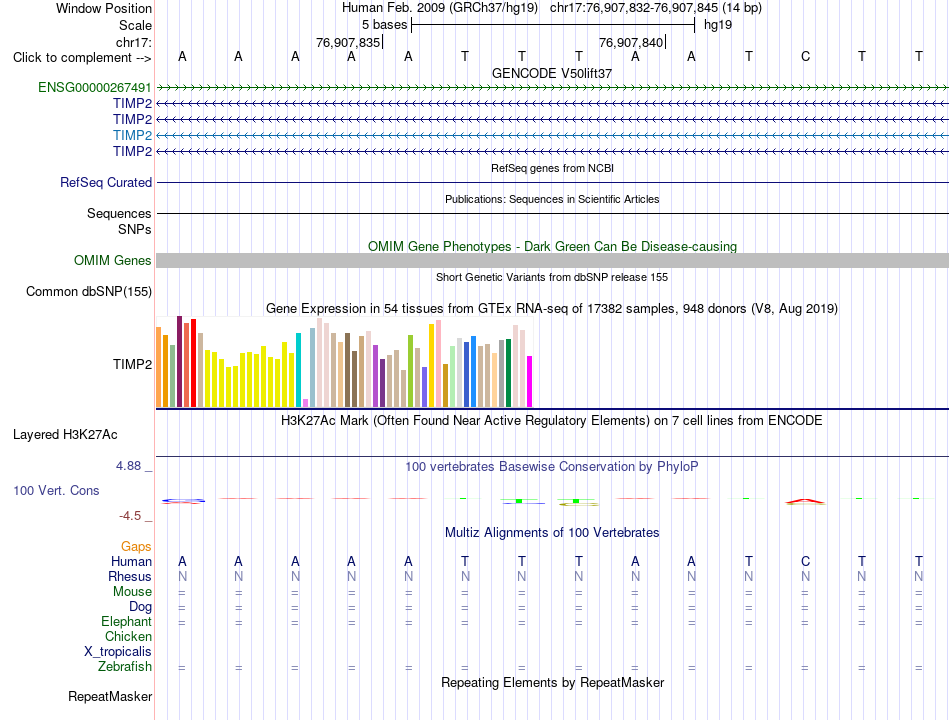950x720 pixels.
Task: Click the C base in the Human alignment row
Action: [x=805, y=562]
